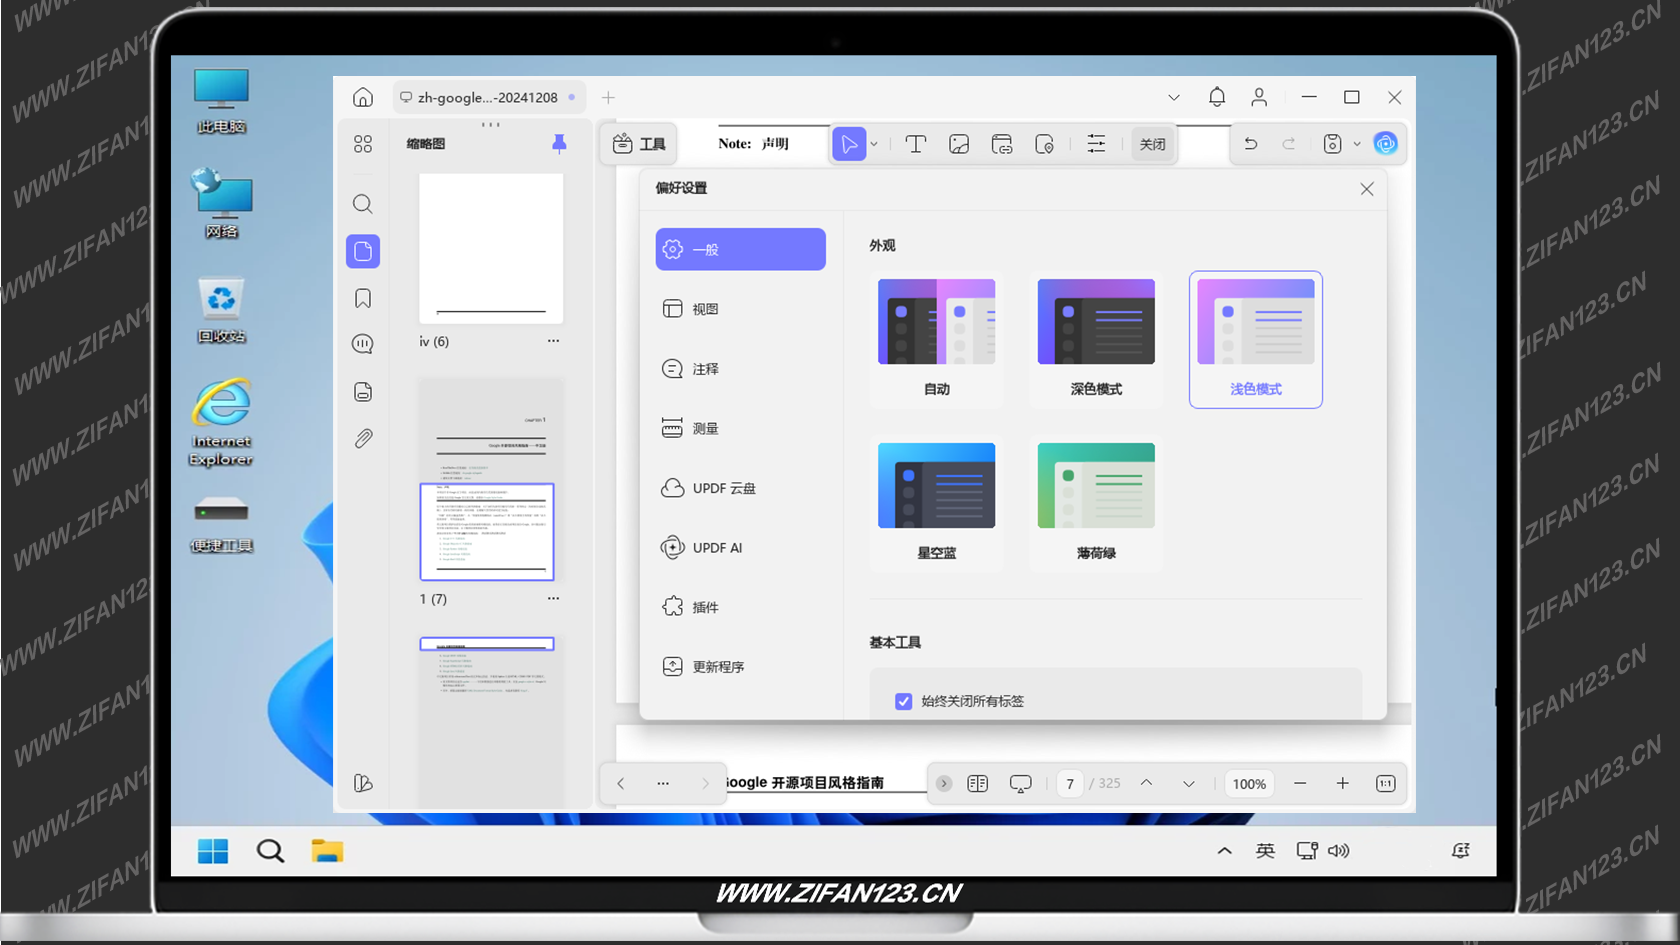The height and width of the screenshot is (945, 1680).
Task: Choose the 自动 appearance theme
Action: pyautogui.click(x=937, y=338)
